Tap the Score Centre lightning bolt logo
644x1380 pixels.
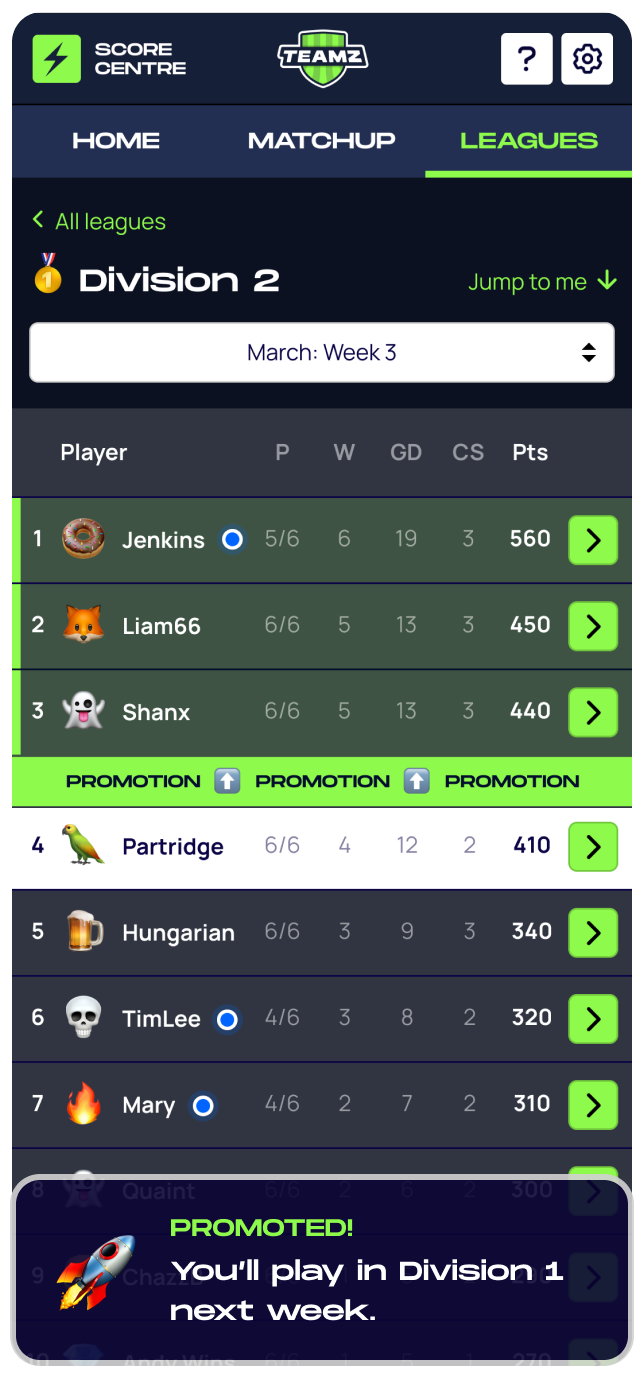[x=57, y=59]
